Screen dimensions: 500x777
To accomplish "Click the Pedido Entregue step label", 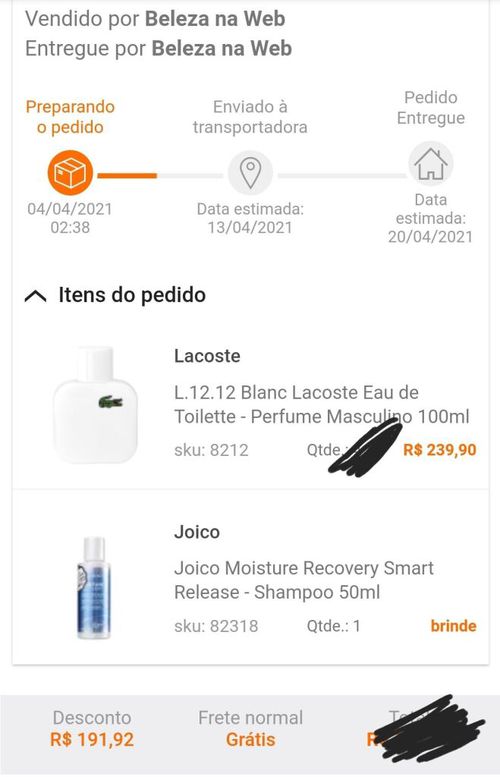I will pyautogui.click(x=431, y=108).
